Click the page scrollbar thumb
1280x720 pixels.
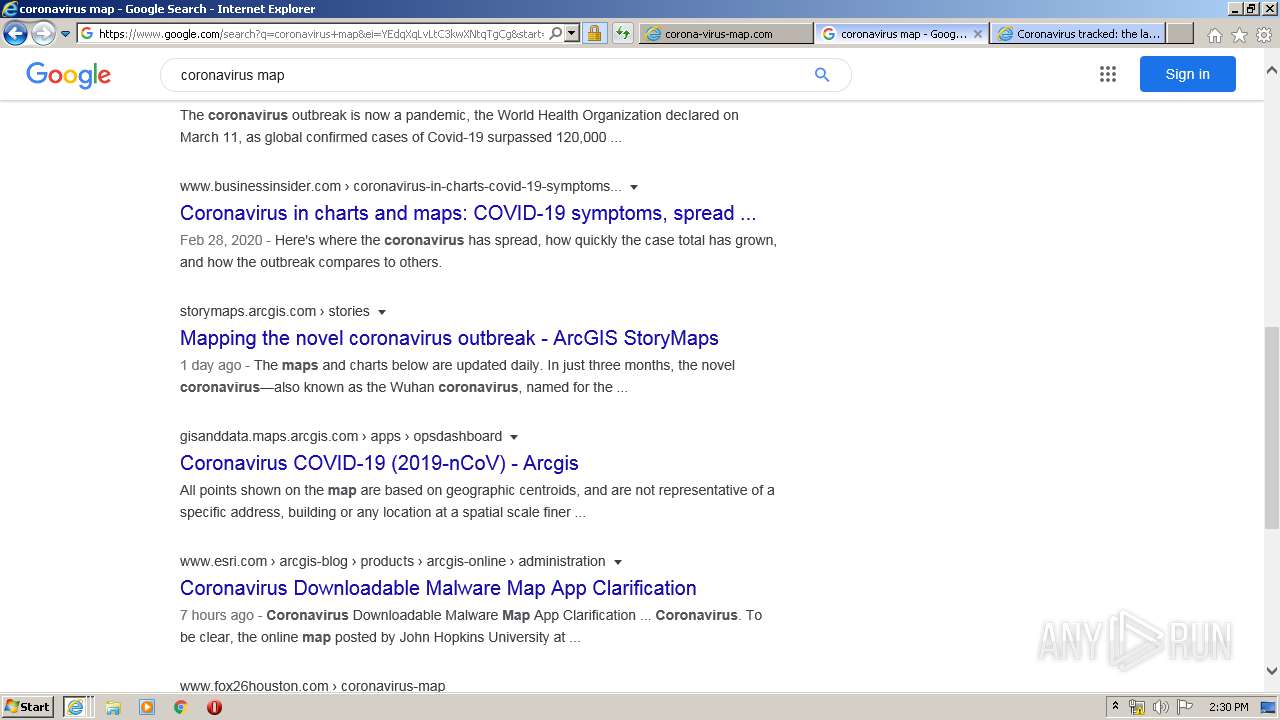[x=1272, y=427]
